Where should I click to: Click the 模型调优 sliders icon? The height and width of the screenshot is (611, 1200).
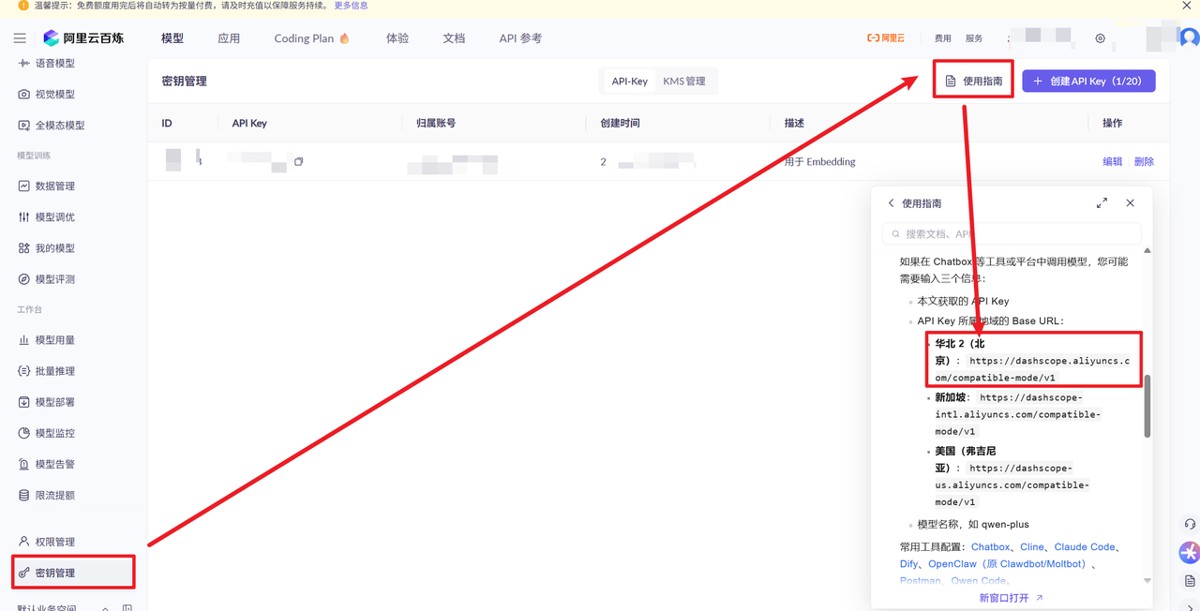tap(24, 217)
